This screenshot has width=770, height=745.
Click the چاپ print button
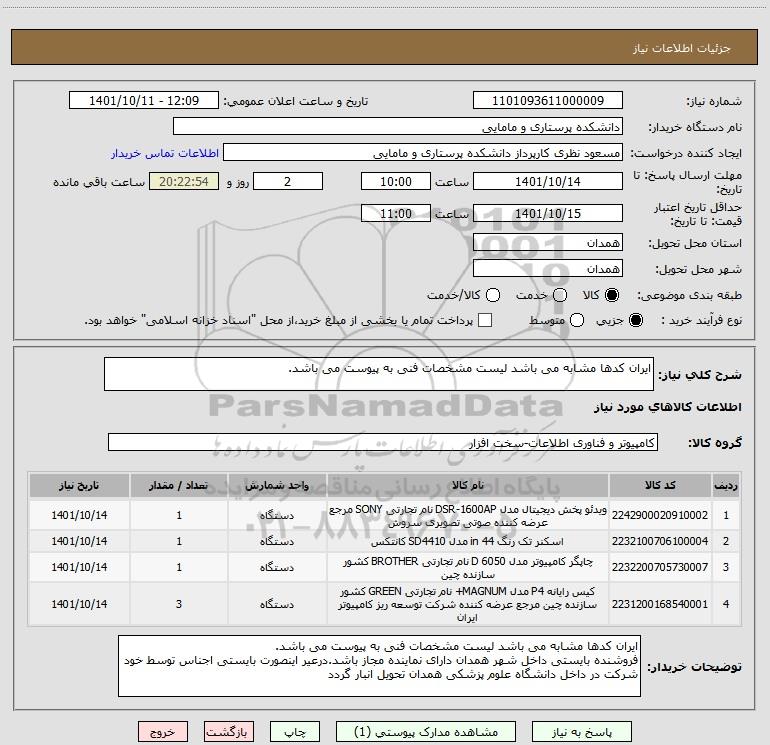(x=295, y=732)
